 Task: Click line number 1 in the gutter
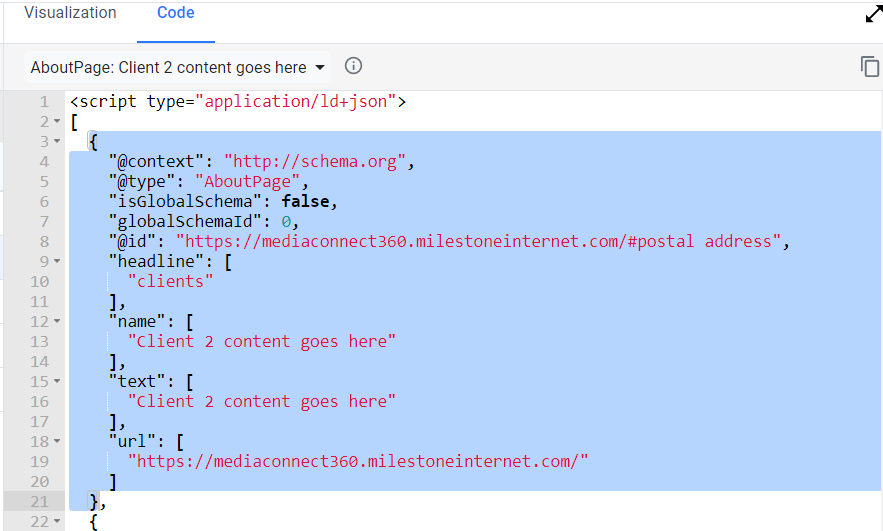click(x=44, y=102)
